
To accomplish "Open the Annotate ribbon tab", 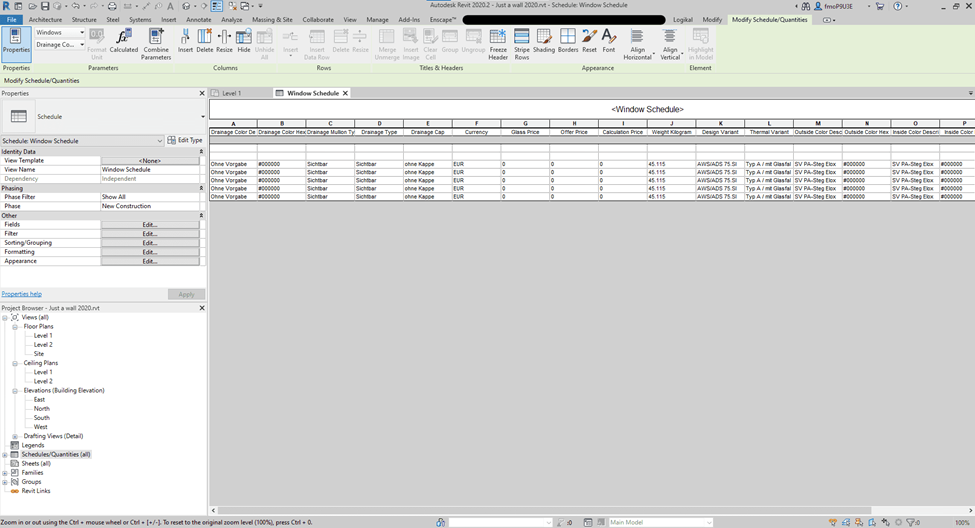I will (198, 19).
